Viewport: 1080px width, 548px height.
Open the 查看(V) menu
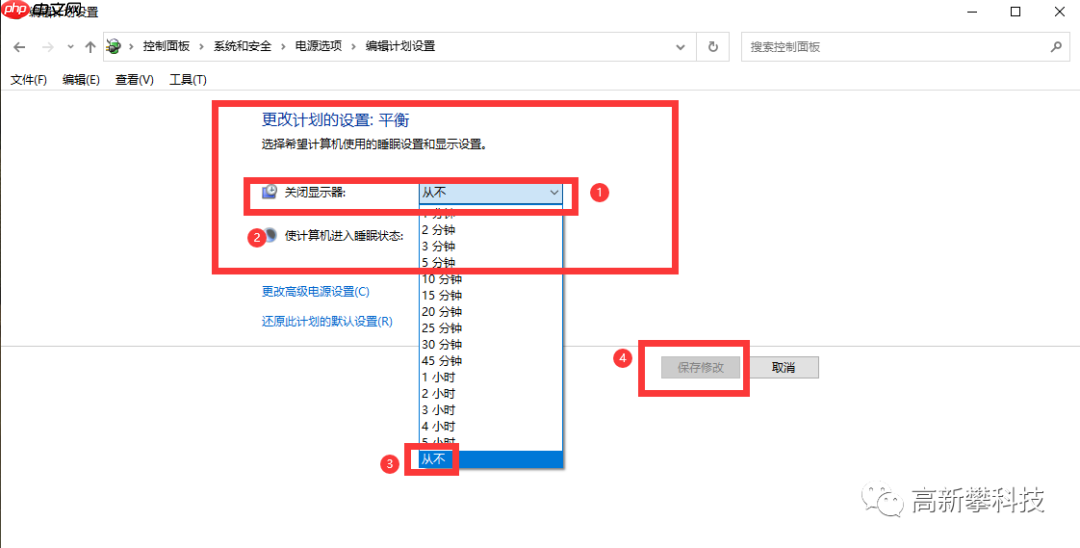tap(134, 80)
